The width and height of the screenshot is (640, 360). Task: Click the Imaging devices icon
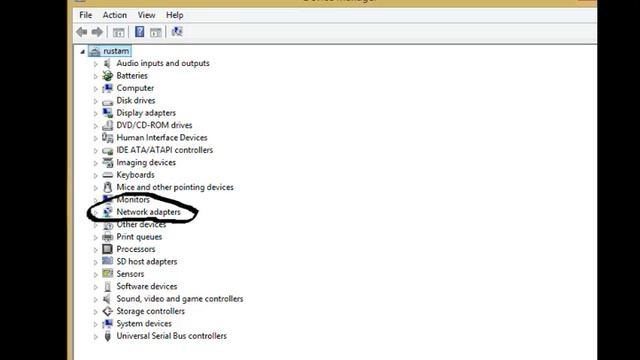107,162
